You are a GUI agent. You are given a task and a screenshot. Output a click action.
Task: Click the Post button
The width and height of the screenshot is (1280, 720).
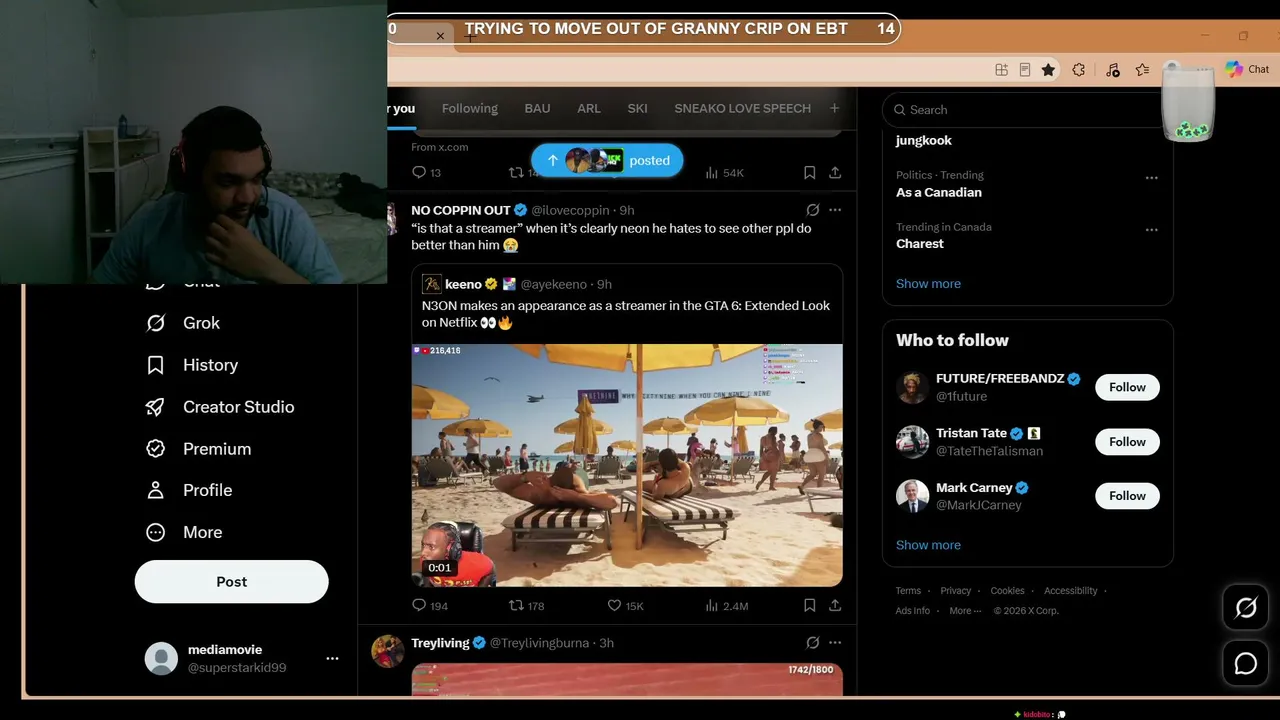(232, 582)
